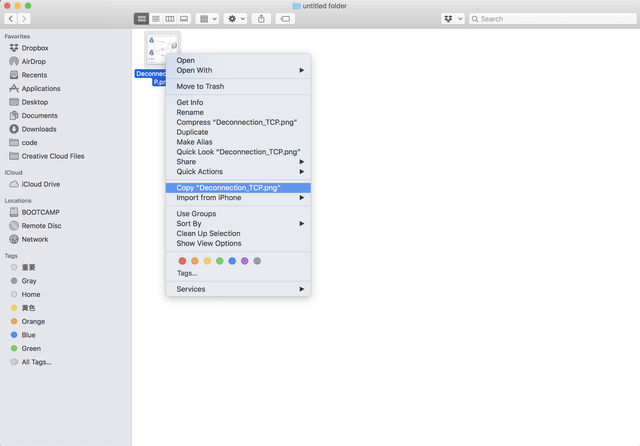
Task: Apply the orange tag color dot
Action: click(x=195, y=261)
